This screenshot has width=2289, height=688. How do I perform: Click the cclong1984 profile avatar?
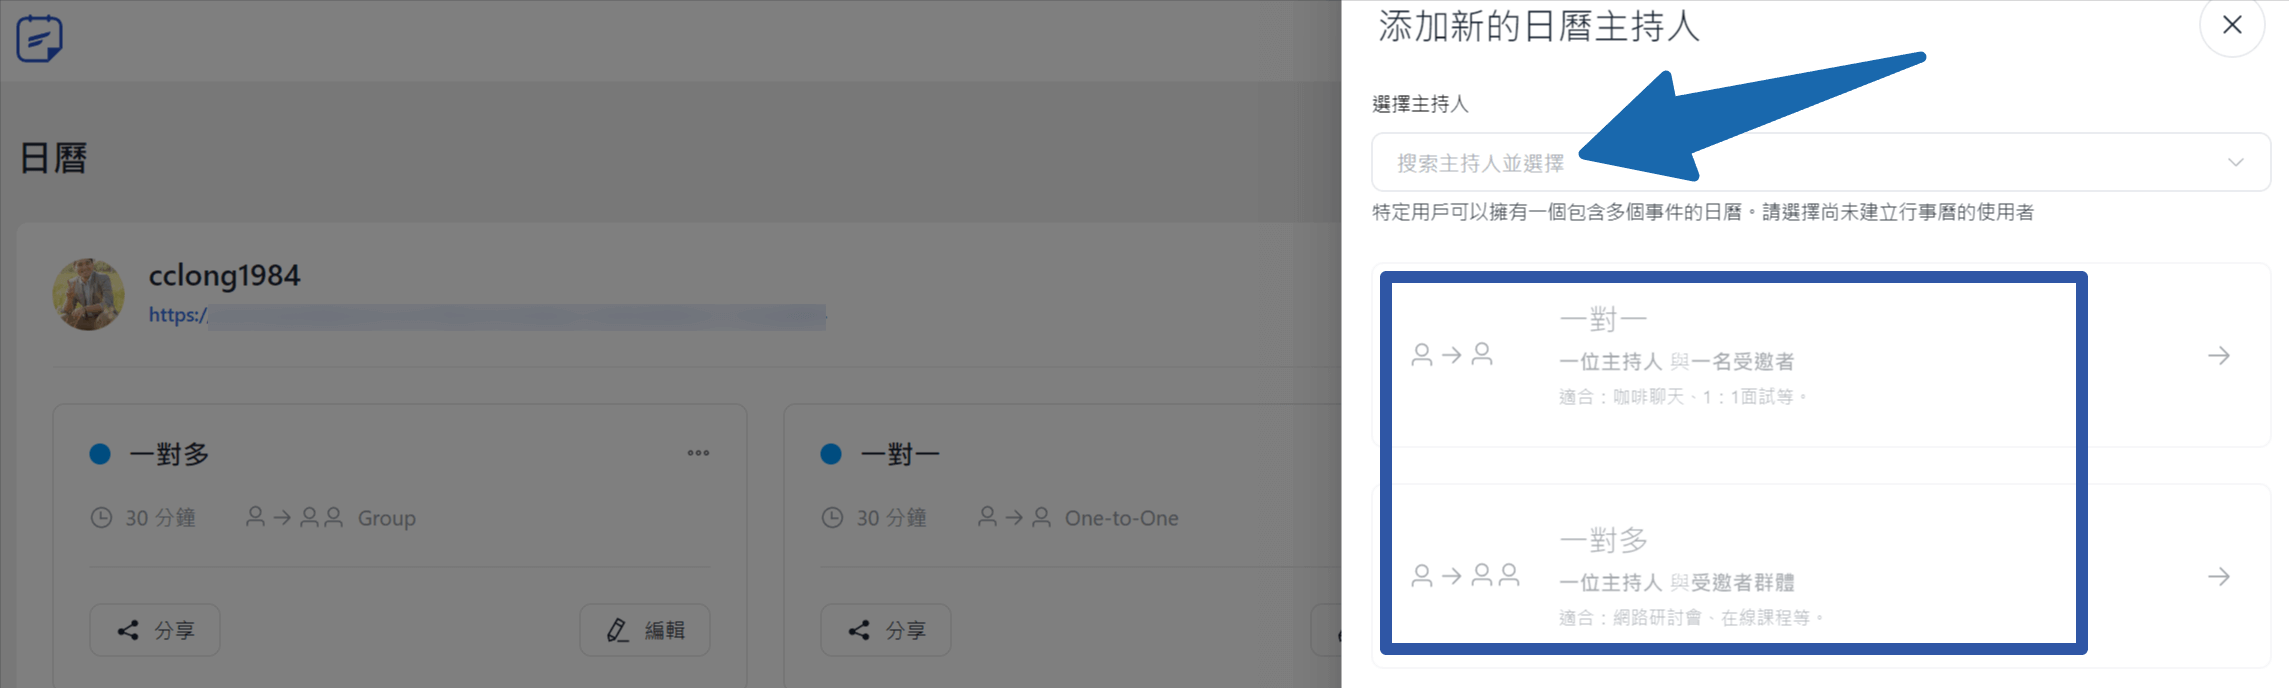pos(89,294)
